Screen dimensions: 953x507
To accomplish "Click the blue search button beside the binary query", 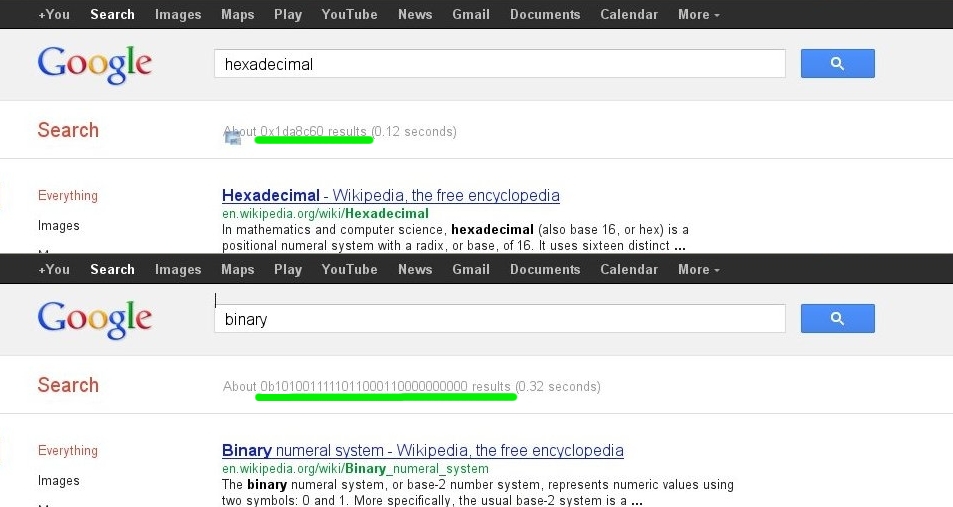I will [837, 319].
